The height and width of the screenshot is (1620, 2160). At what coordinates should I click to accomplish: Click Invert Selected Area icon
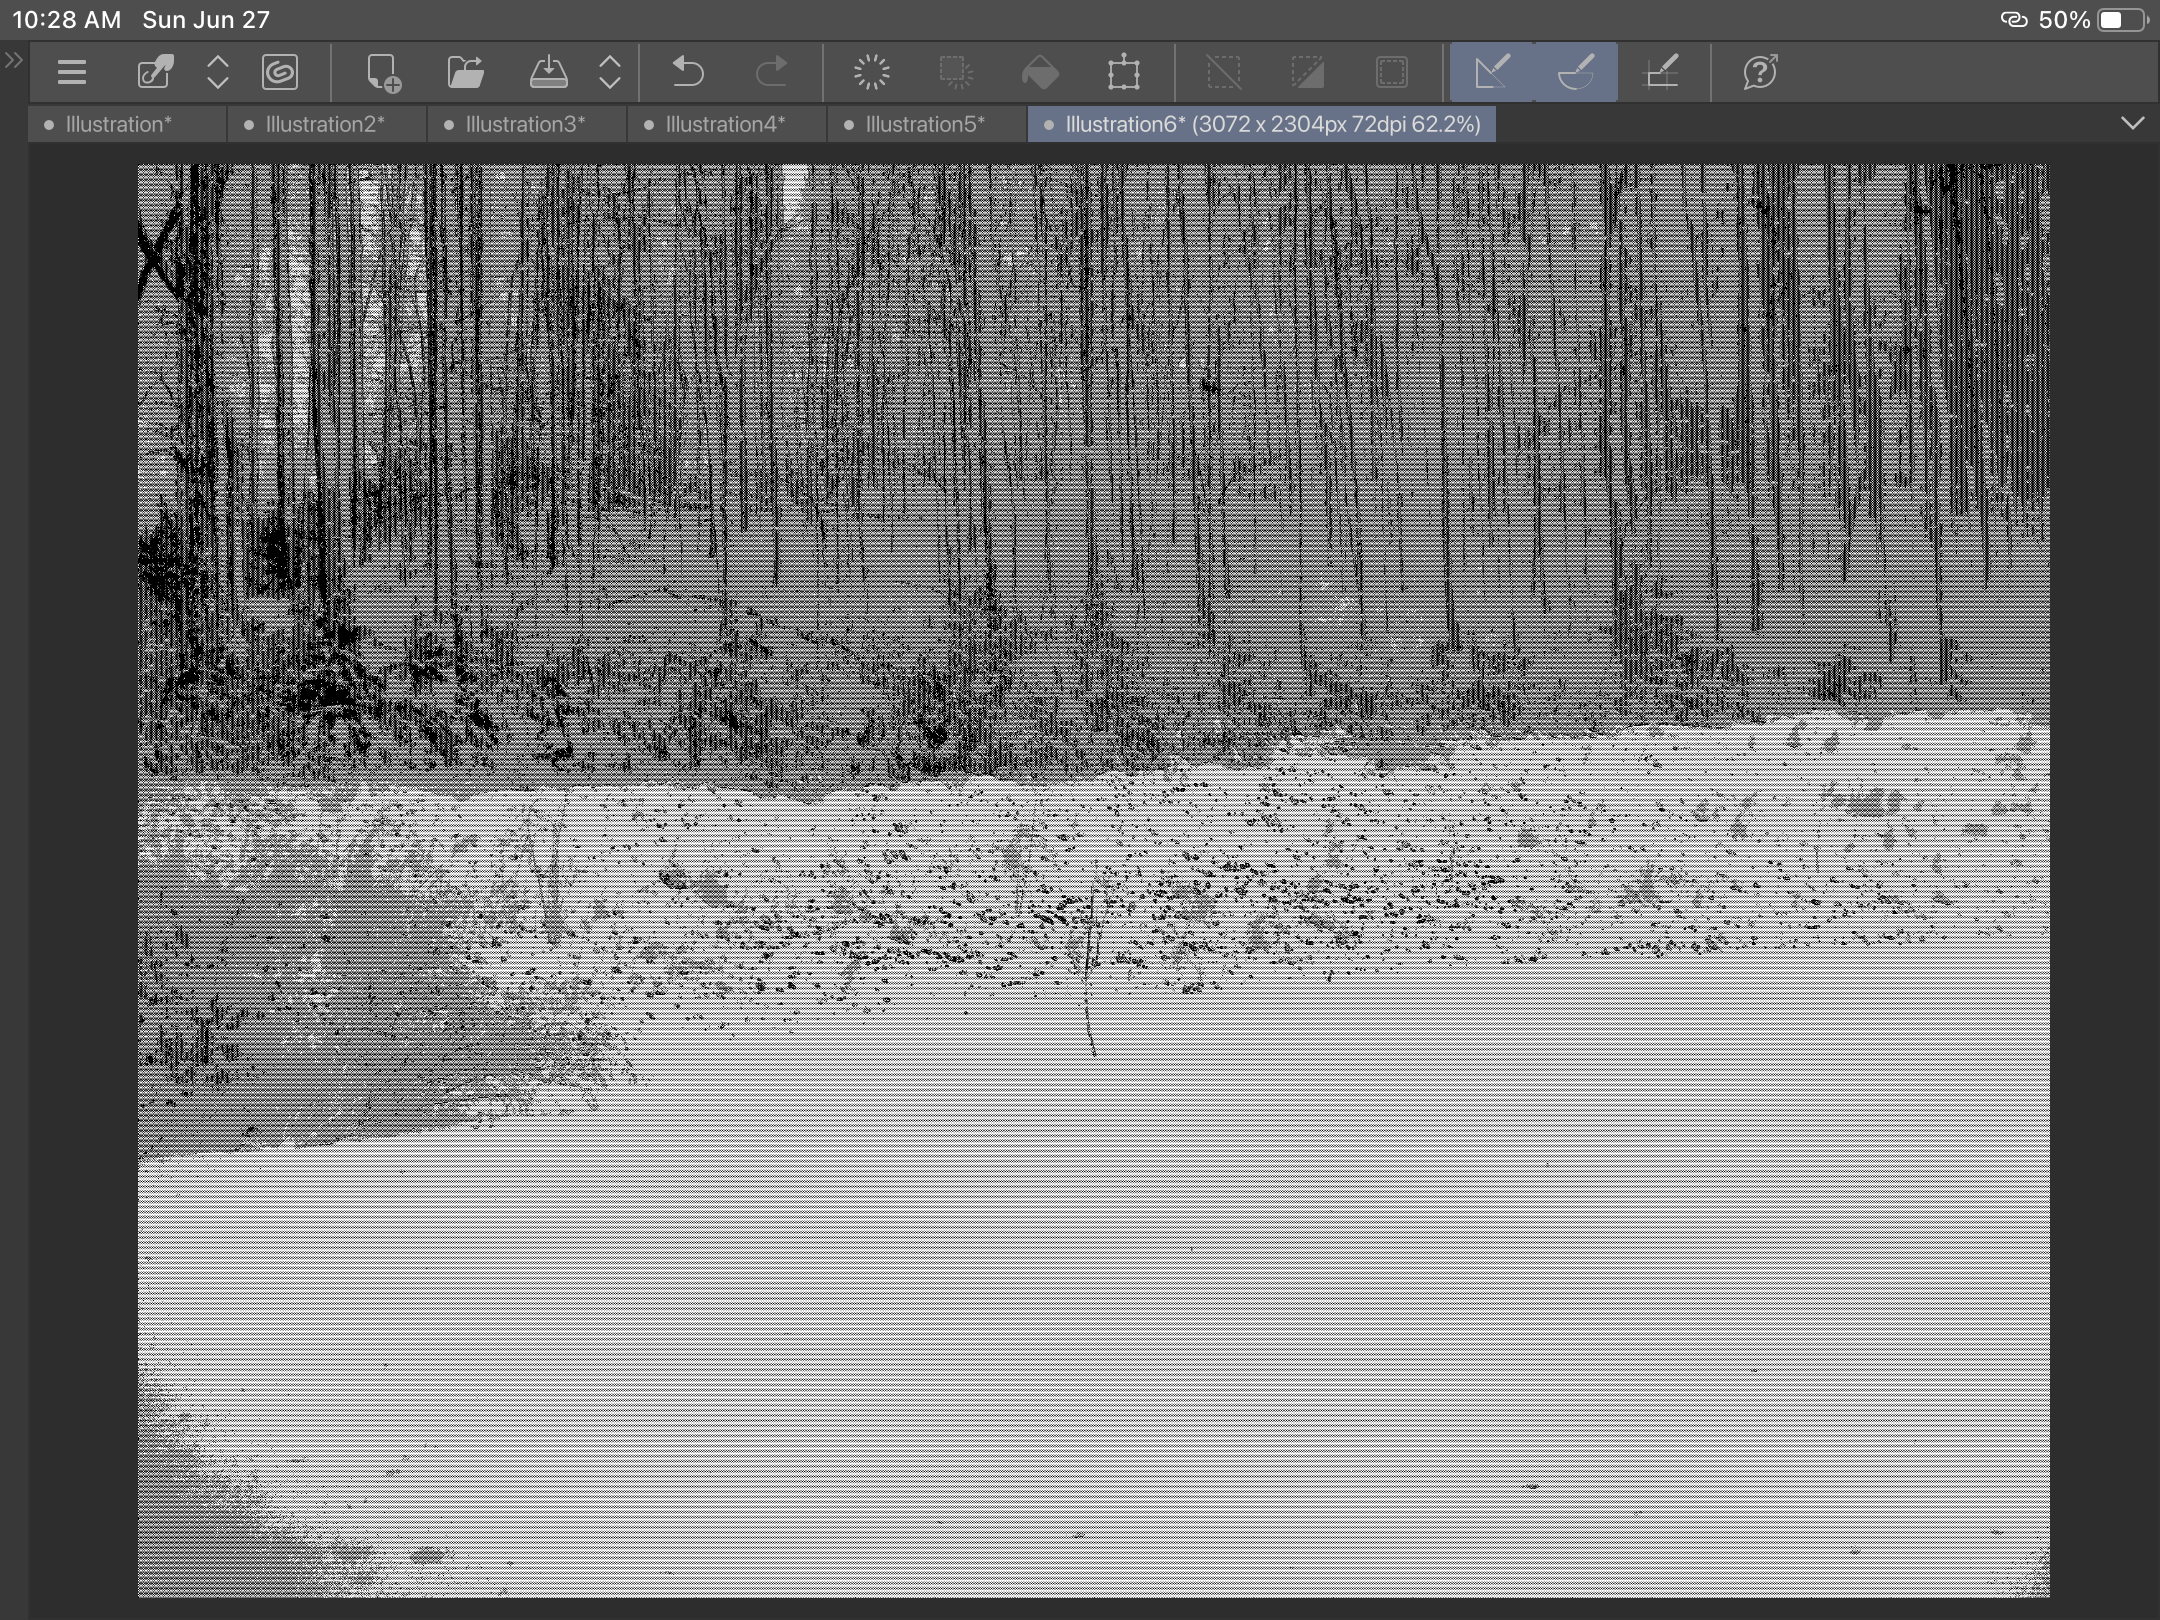pyautogui.click(x=1308, y=72)
